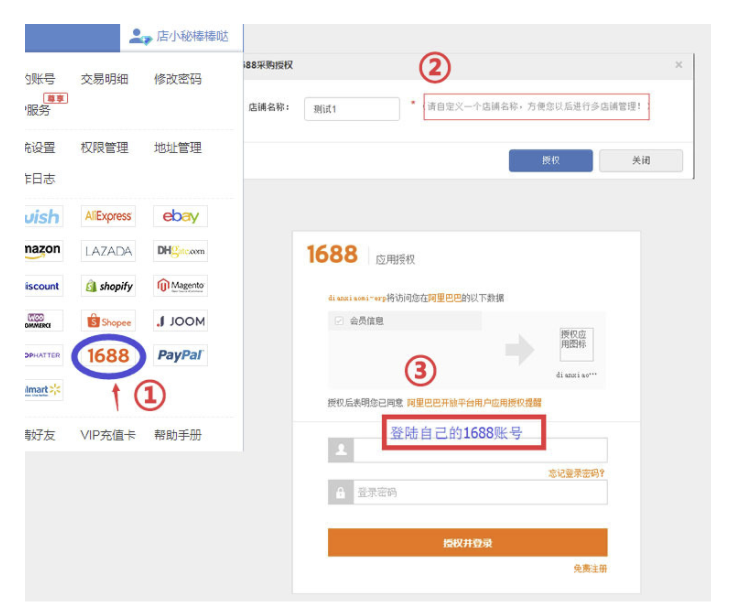
Task: Select the Magento platform logo
Action: click(180, 286)
